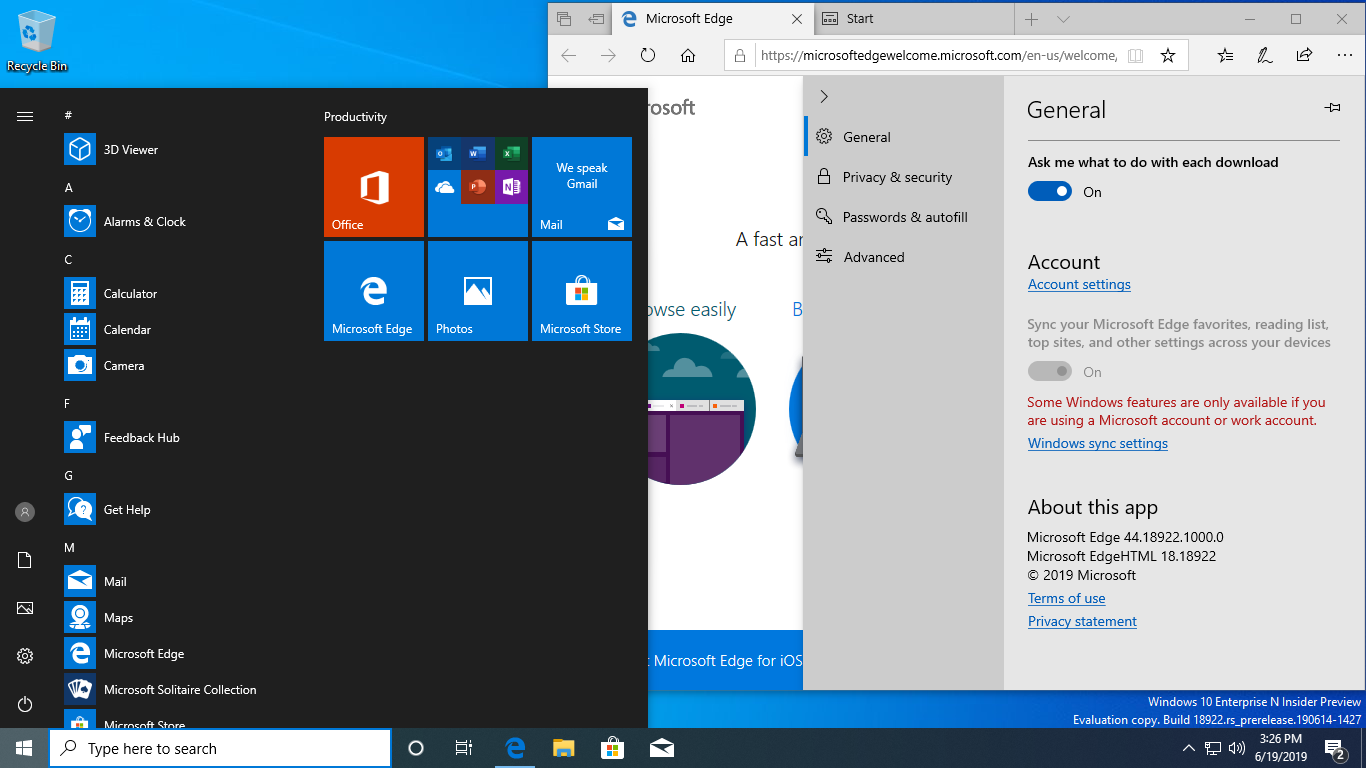
Task: Click Reading view icon in address bar
Action: tap(1135, 56)
